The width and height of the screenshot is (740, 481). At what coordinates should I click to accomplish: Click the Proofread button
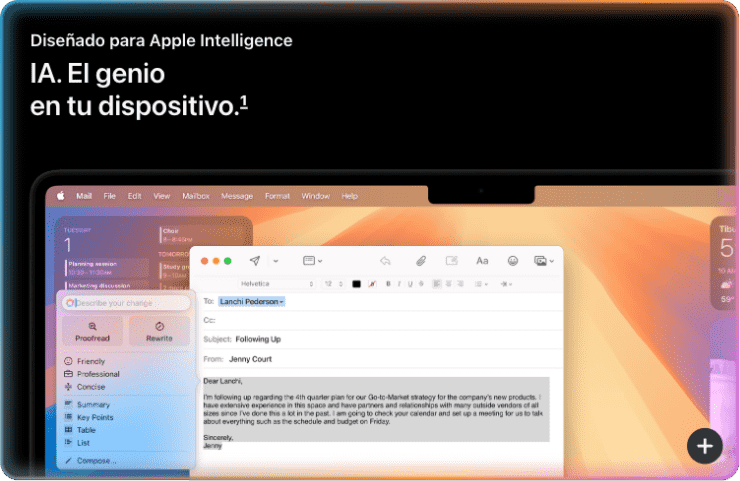click(x=92, y=332)
